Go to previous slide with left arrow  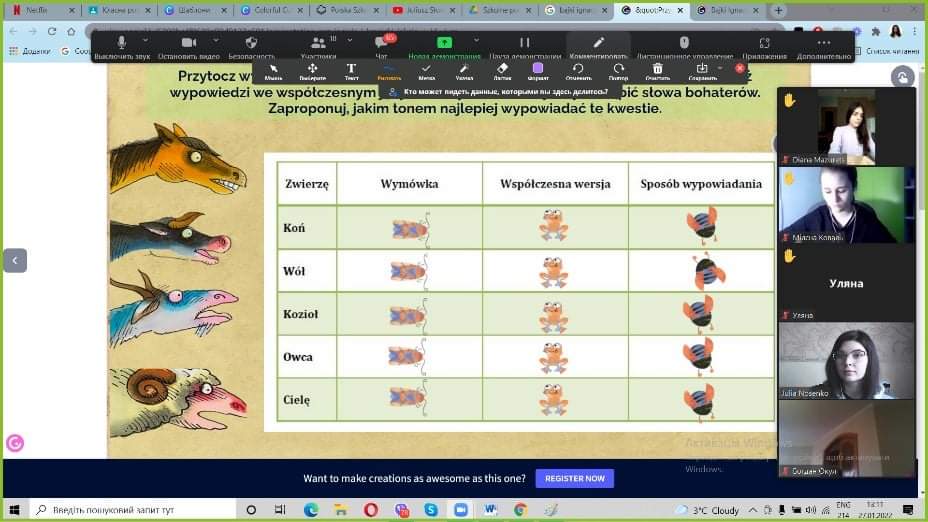(15, 260)
